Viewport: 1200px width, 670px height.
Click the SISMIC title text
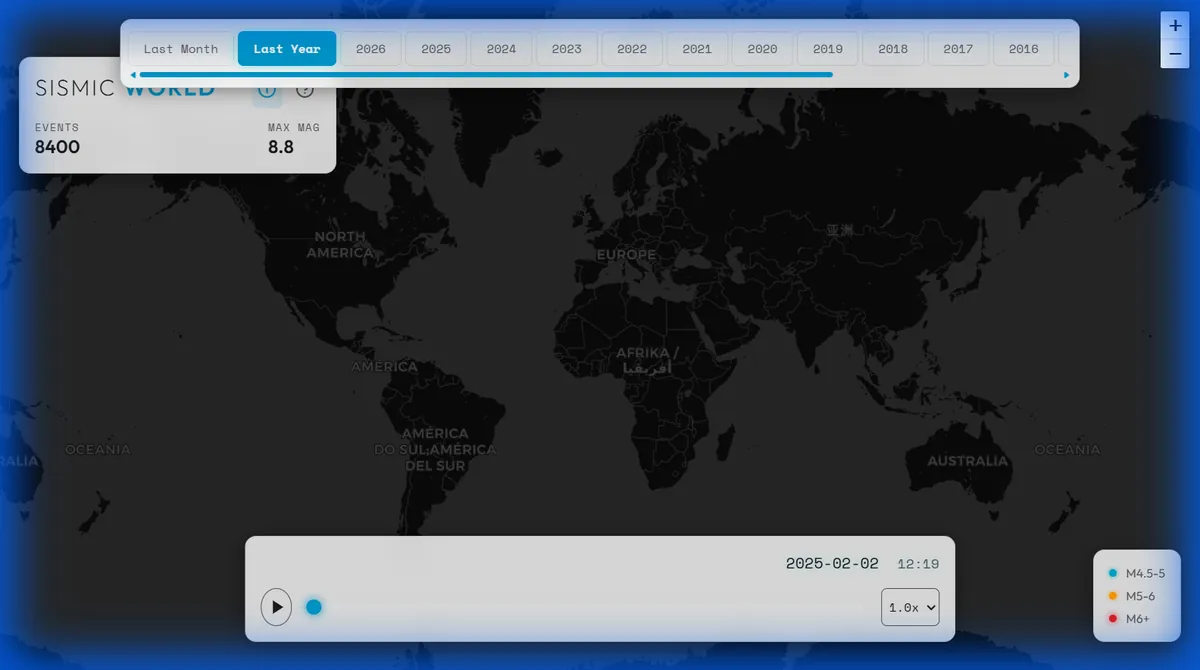tap(75, 88)
